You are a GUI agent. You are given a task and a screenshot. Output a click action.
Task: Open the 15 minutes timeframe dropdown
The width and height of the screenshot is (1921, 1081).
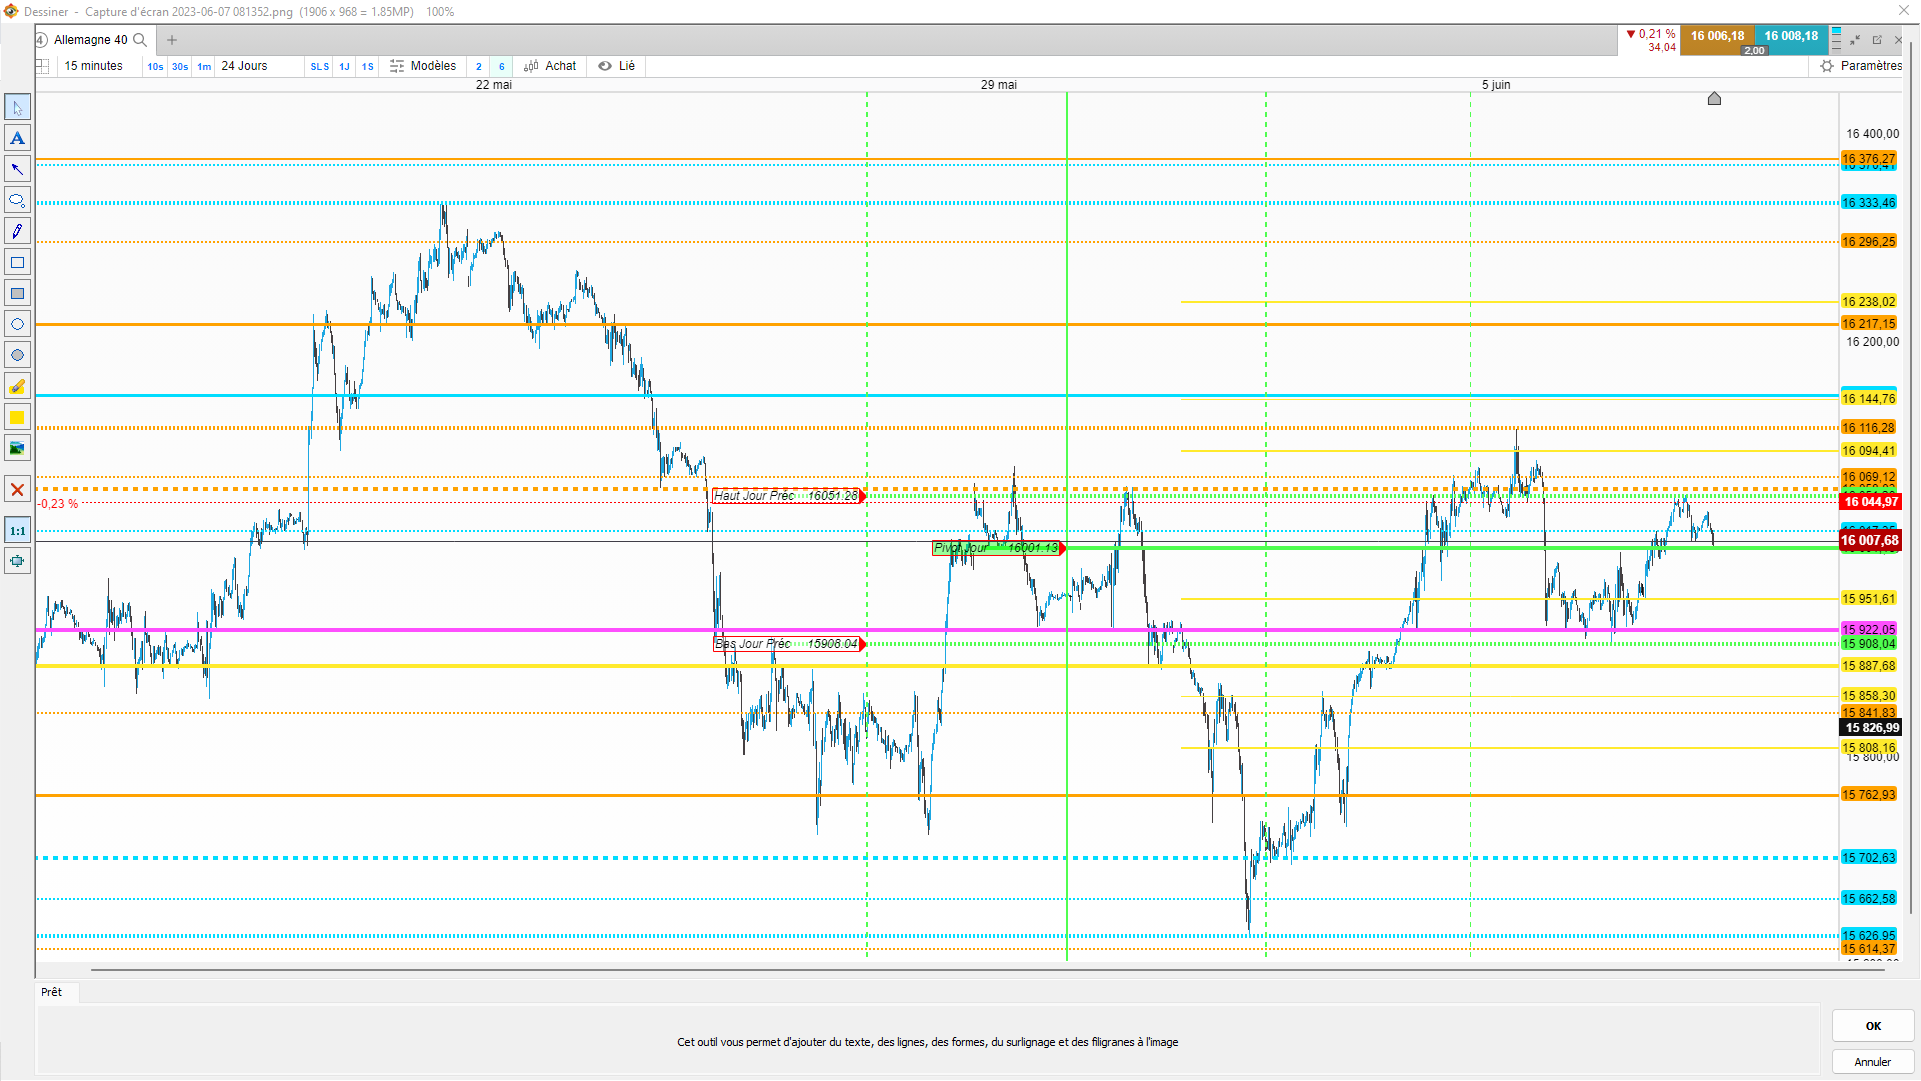[93, 66]
